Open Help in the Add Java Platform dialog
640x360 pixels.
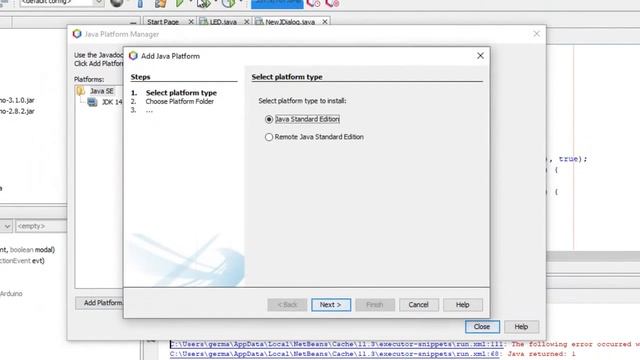[463, 304]
